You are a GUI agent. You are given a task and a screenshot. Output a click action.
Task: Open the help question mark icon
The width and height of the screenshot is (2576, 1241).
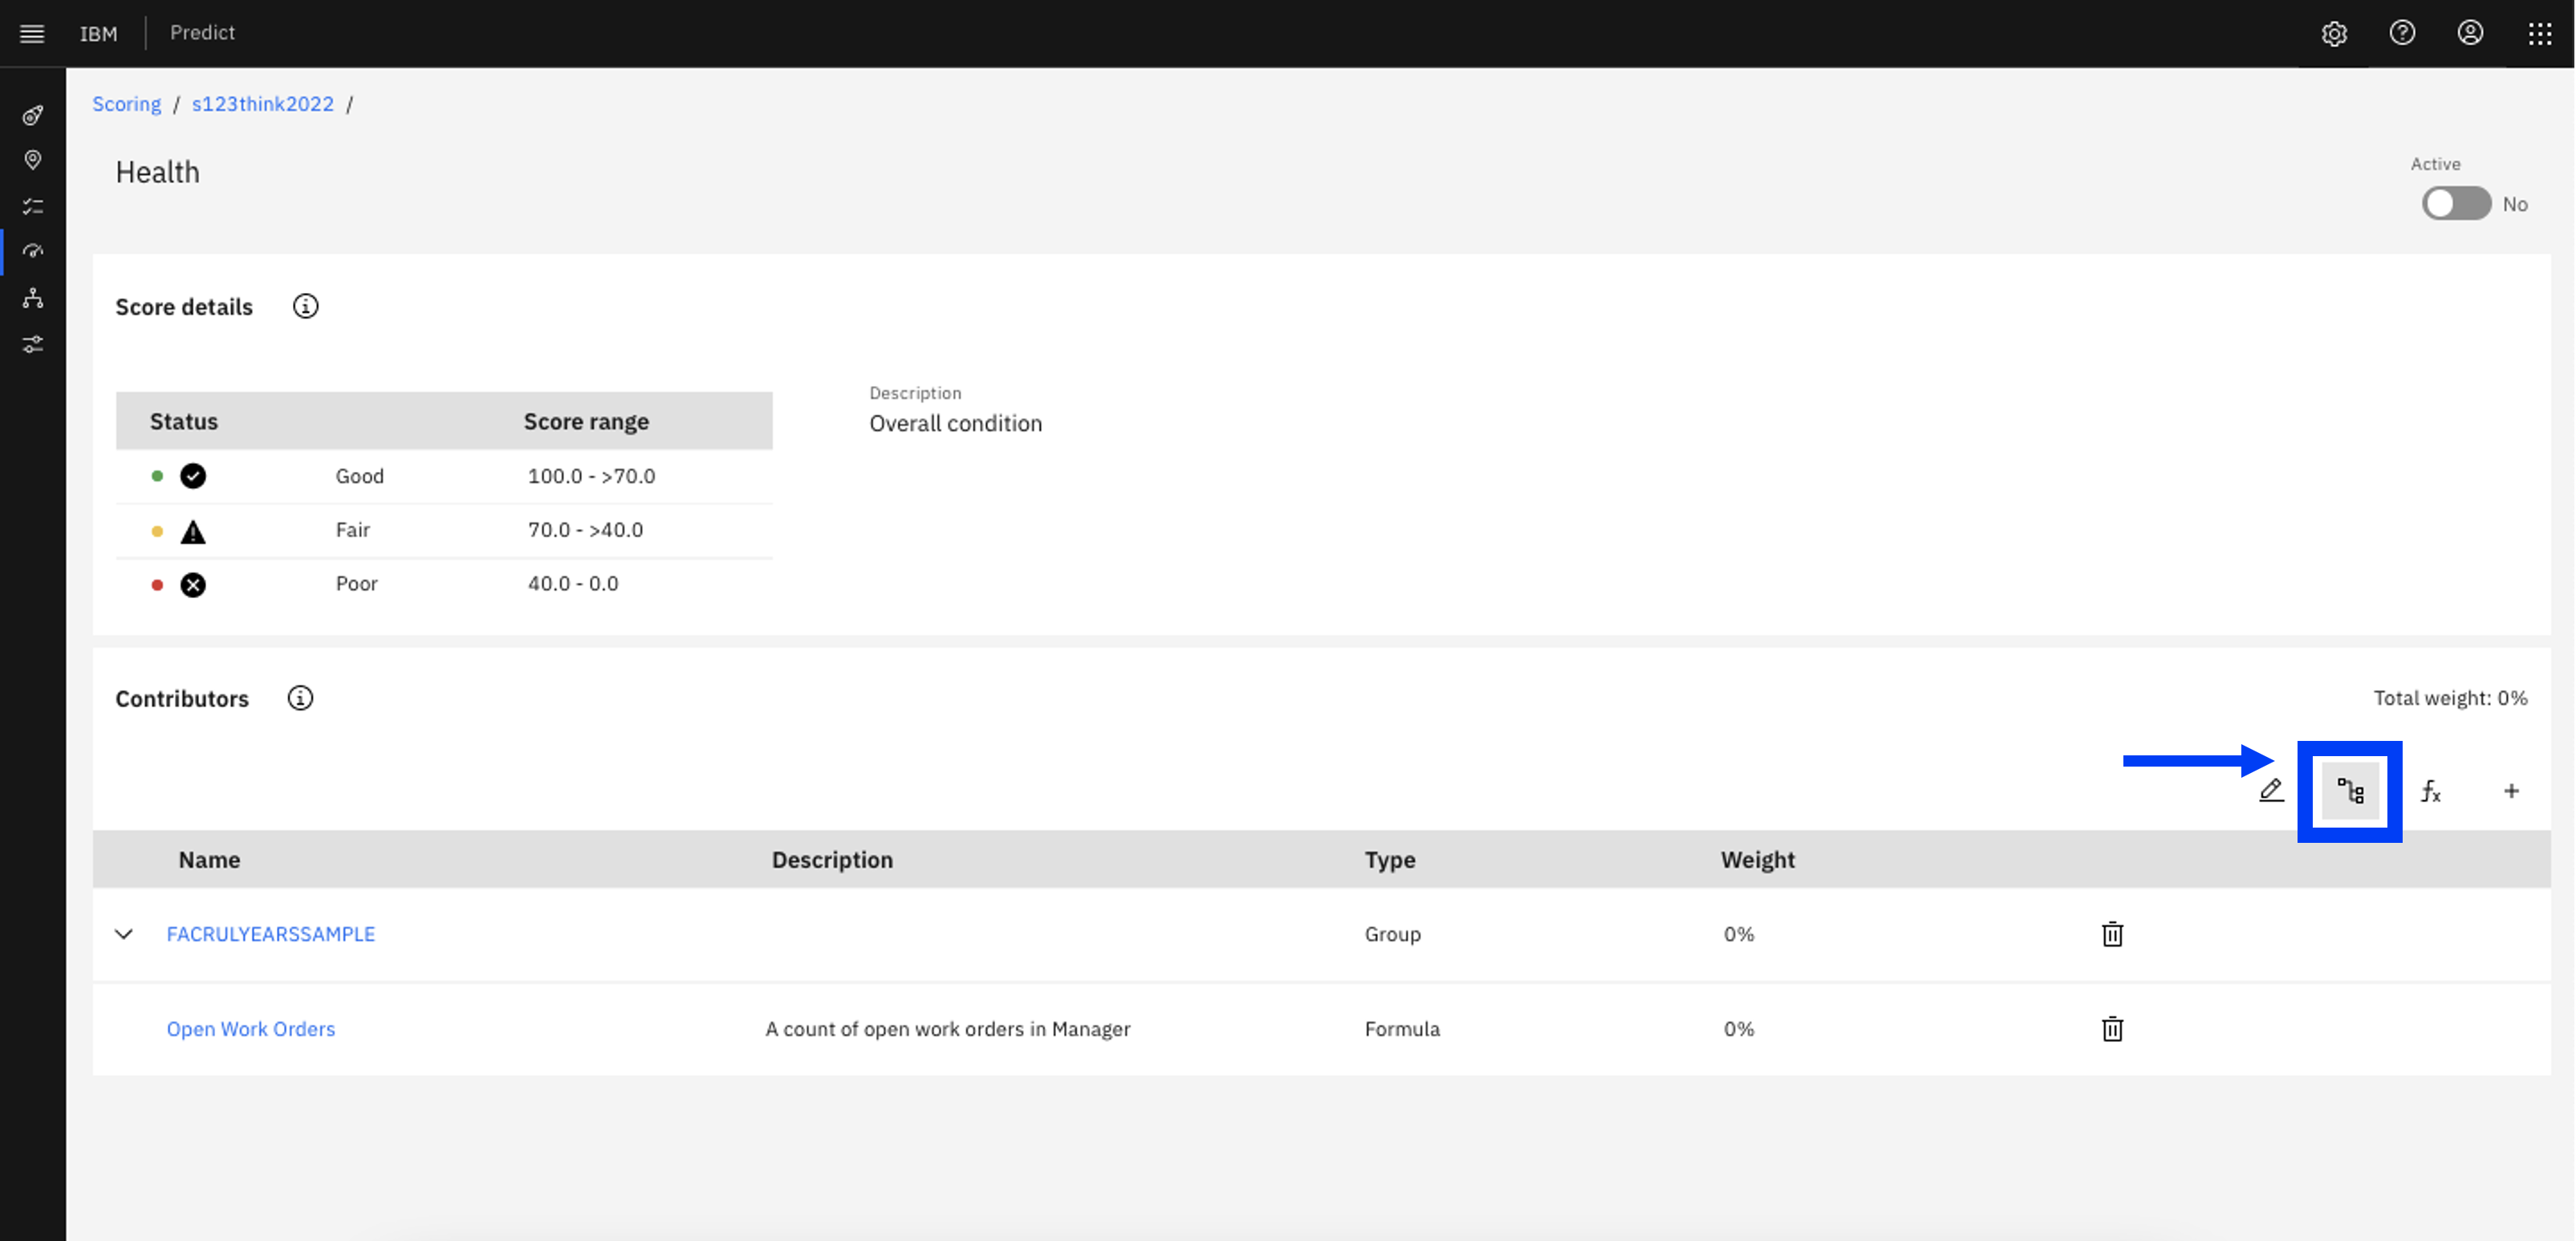click(2402, 33)
